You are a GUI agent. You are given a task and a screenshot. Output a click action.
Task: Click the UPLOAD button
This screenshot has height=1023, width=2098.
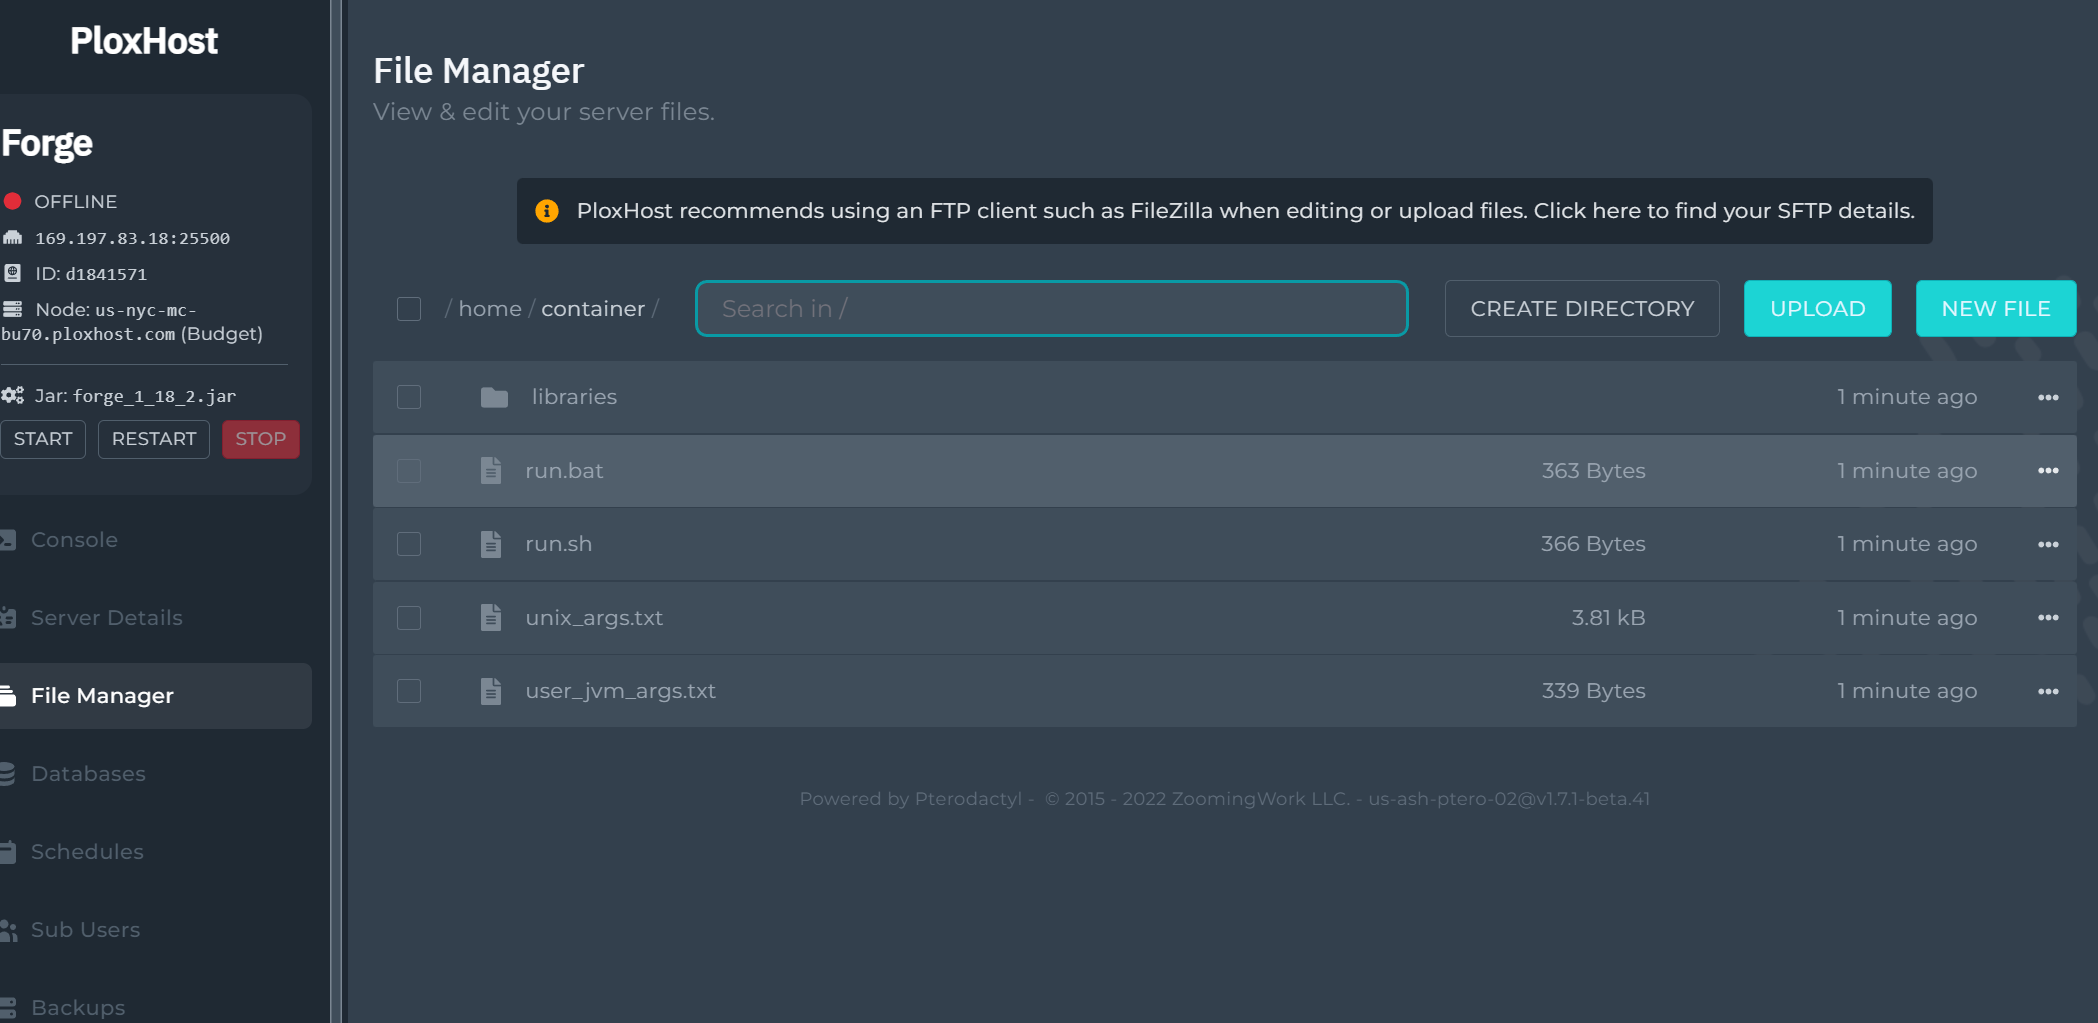[x=1817, y=309]
